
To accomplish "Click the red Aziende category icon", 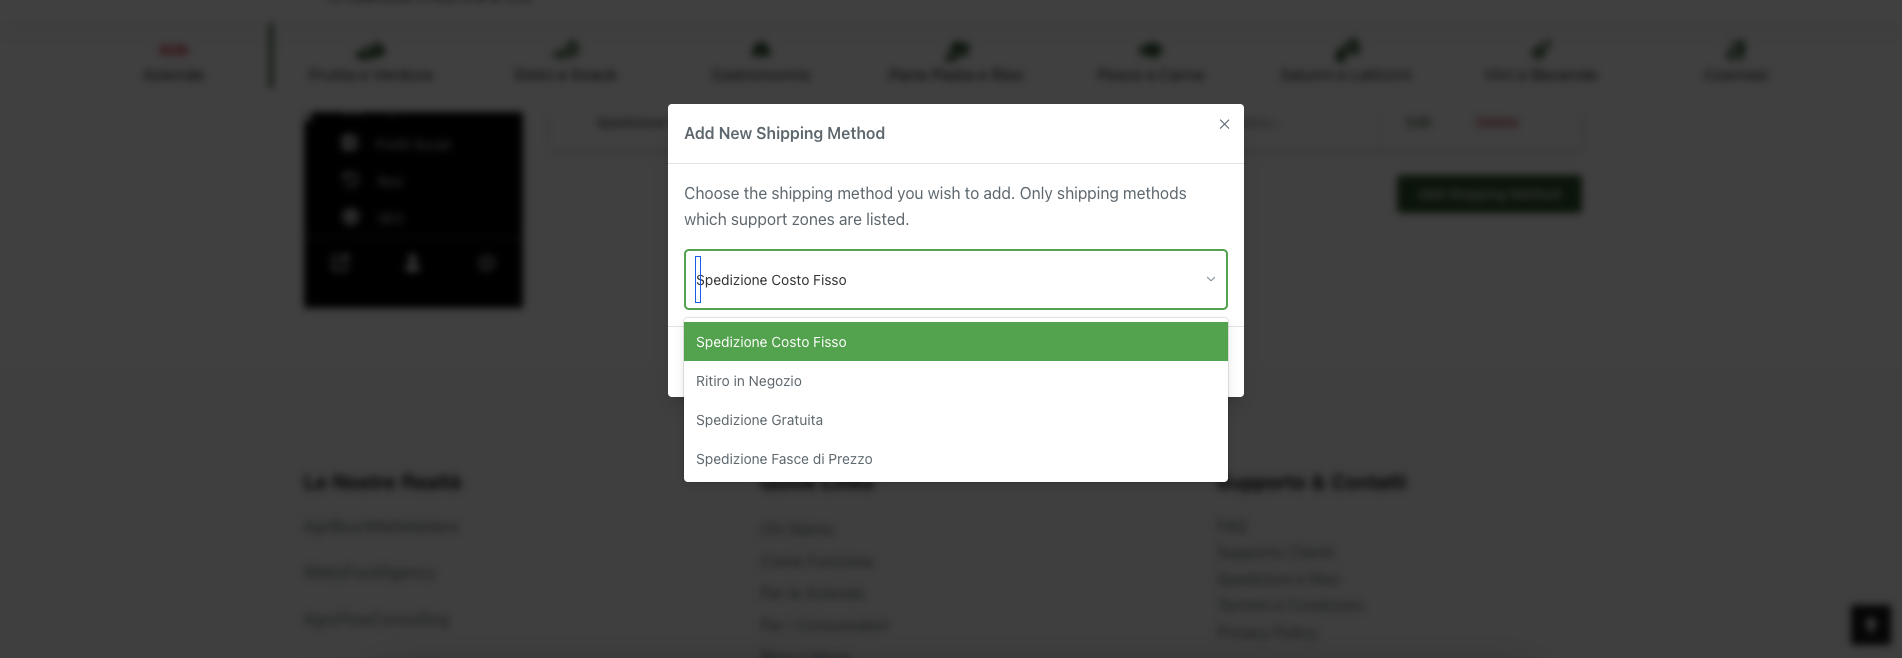I will click(x=174, y=50).
